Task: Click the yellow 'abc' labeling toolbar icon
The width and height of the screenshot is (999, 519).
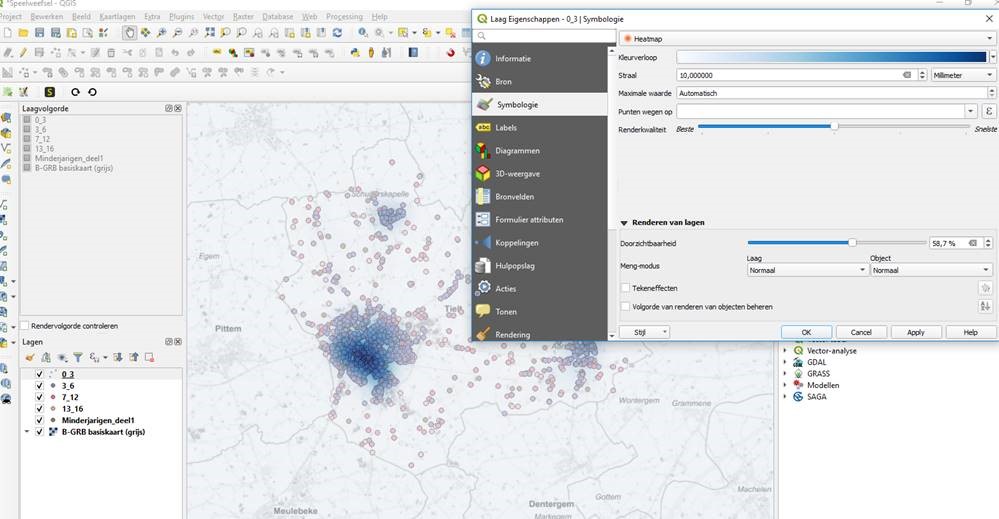Action: (x=217, y=53)
